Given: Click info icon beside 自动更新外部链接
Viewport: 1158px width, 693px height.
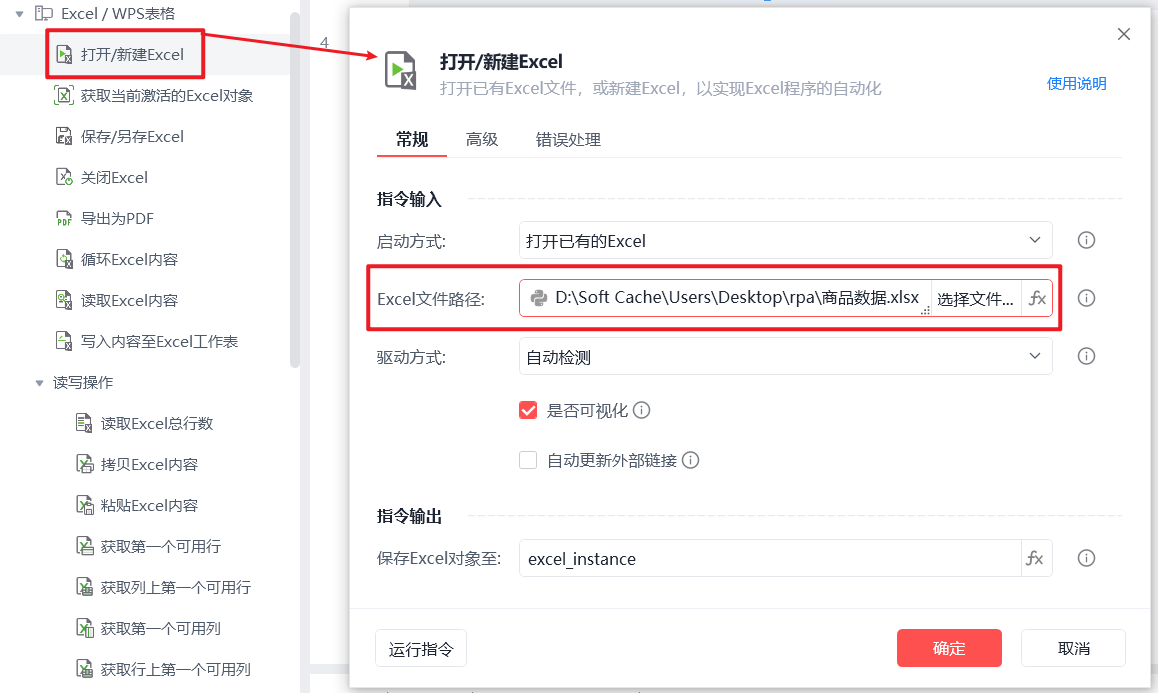Looking at the screenshot, I should tap(691, 460).
